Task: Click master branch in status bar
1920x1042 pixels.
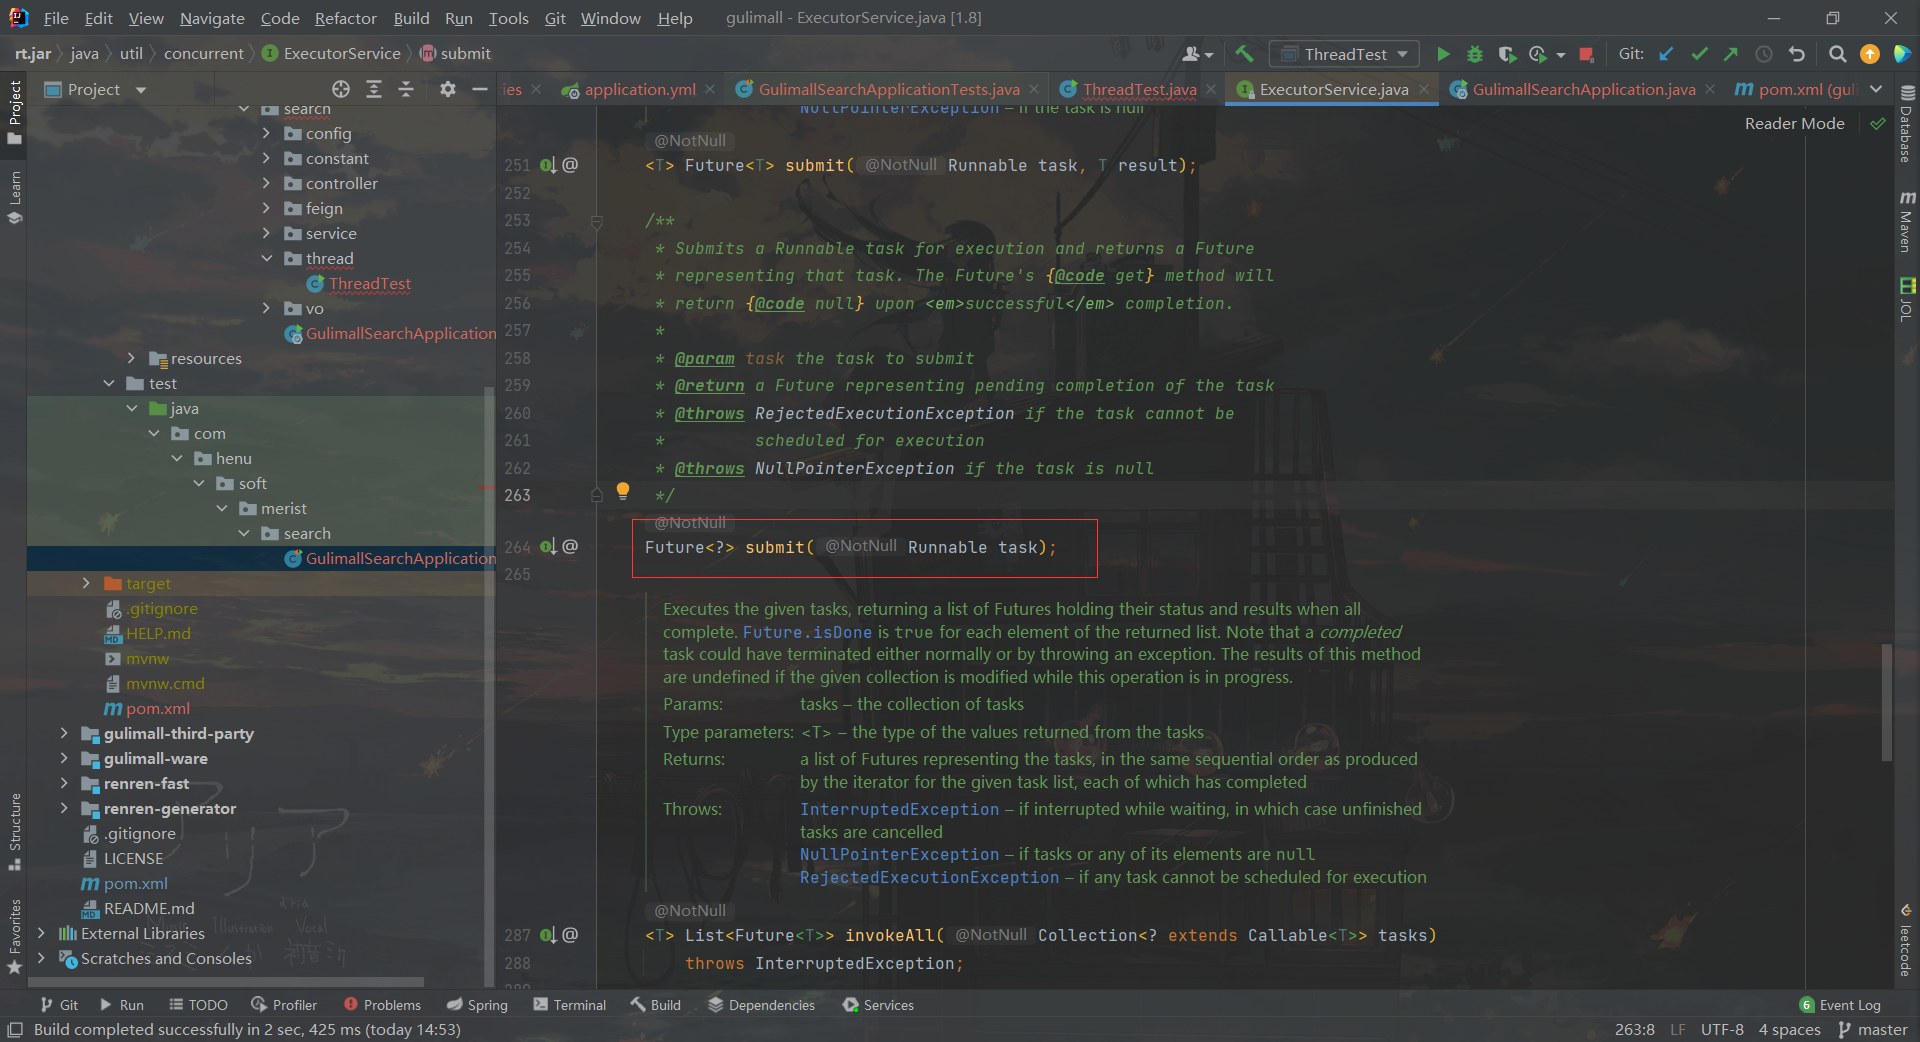Action: click(x=1873, y=1030)
